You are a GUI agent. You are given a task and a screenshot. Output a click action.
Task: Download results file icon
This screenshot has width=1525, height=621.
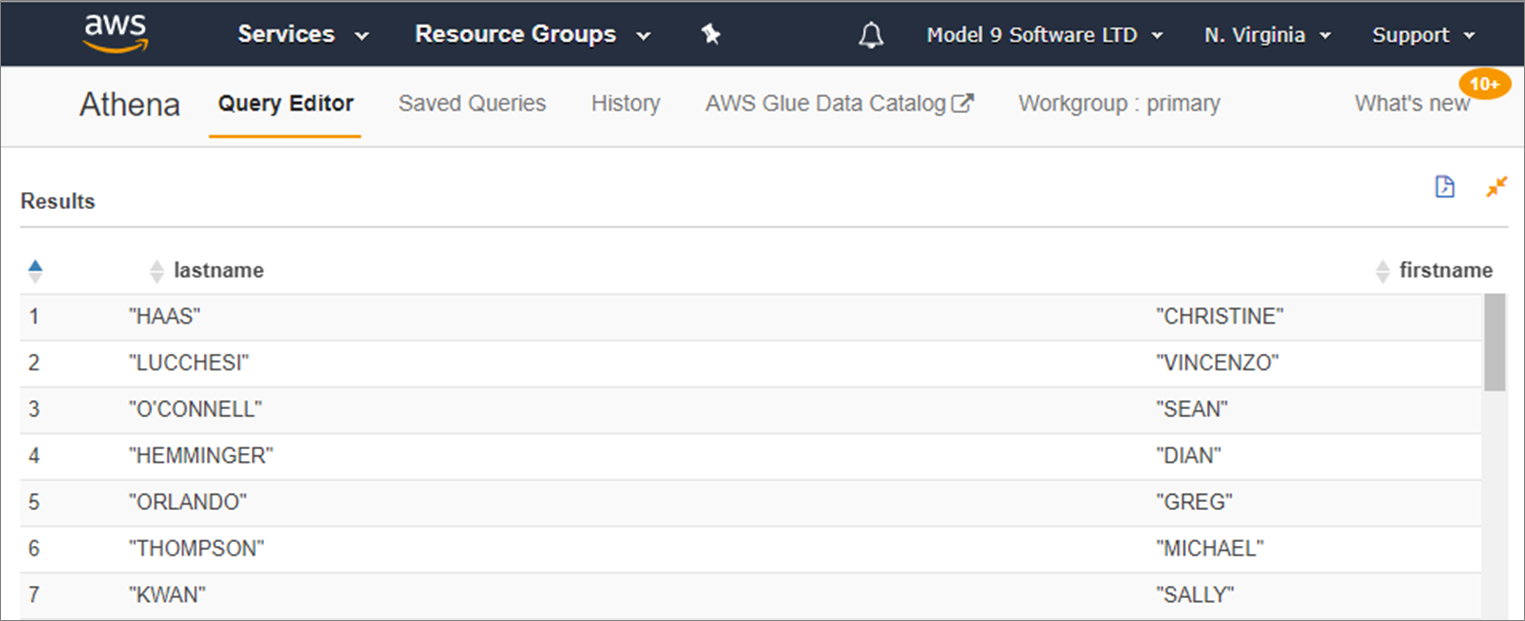click(1444, 187)
